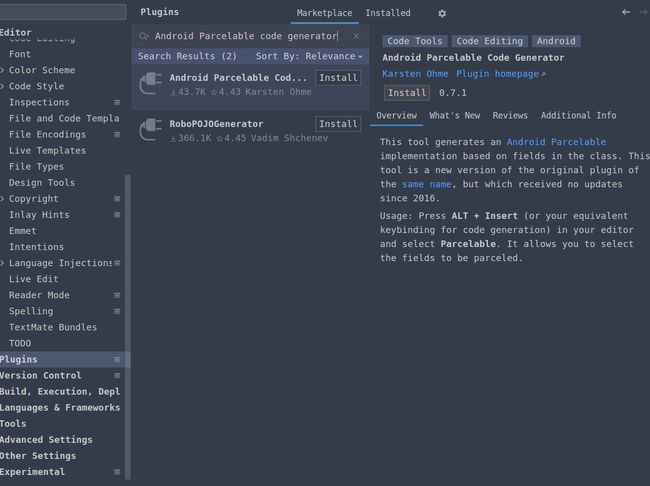
Task: Click the Code Tools tag
Action: pos(415,41)
